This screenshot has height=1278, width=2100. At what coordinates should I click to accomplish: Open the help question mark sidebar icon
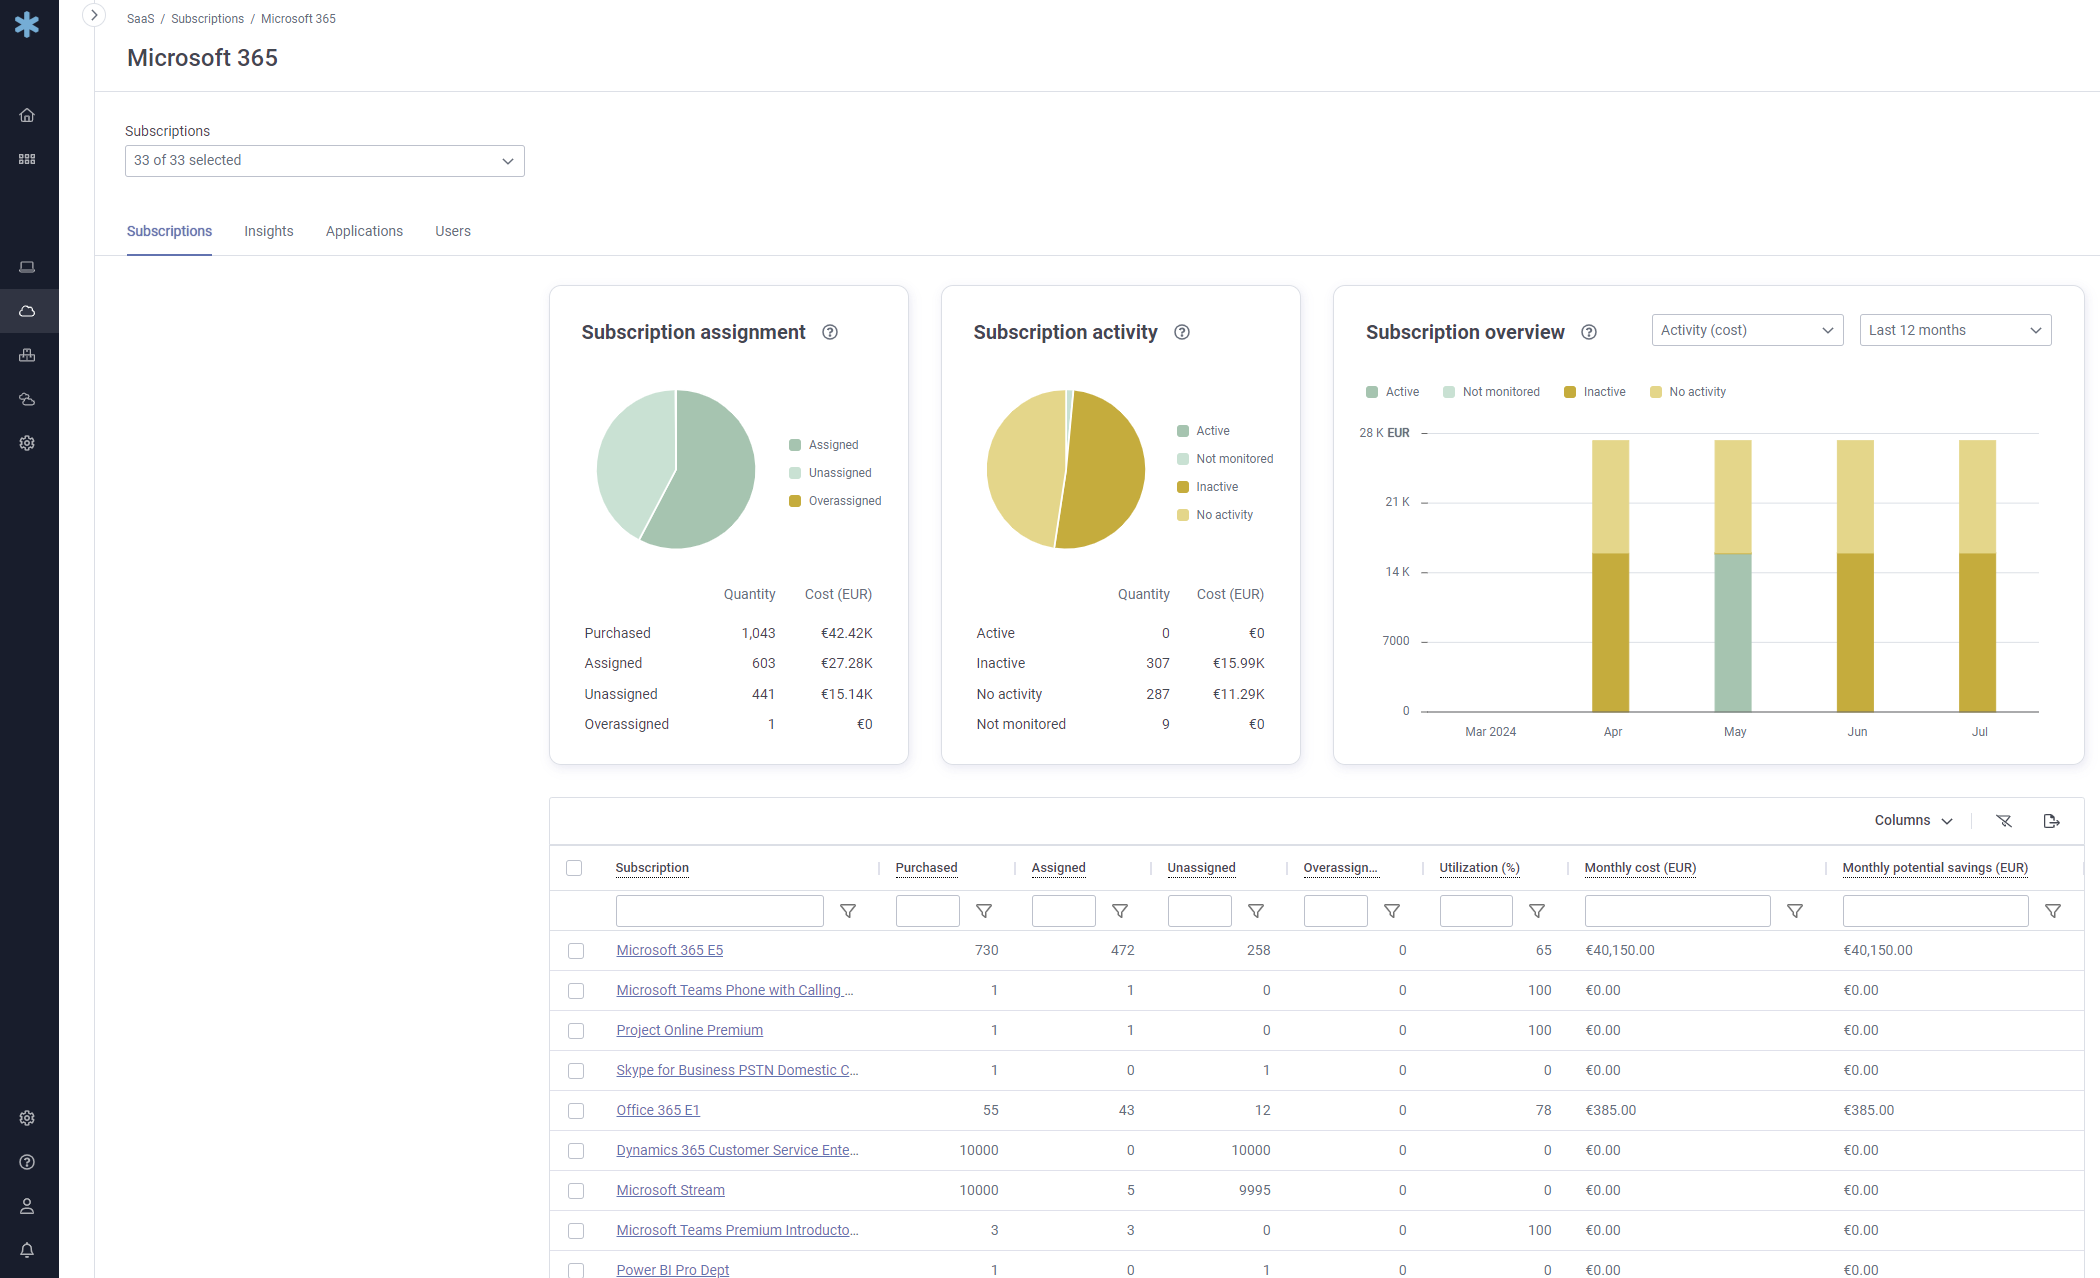pos(27,1162)
